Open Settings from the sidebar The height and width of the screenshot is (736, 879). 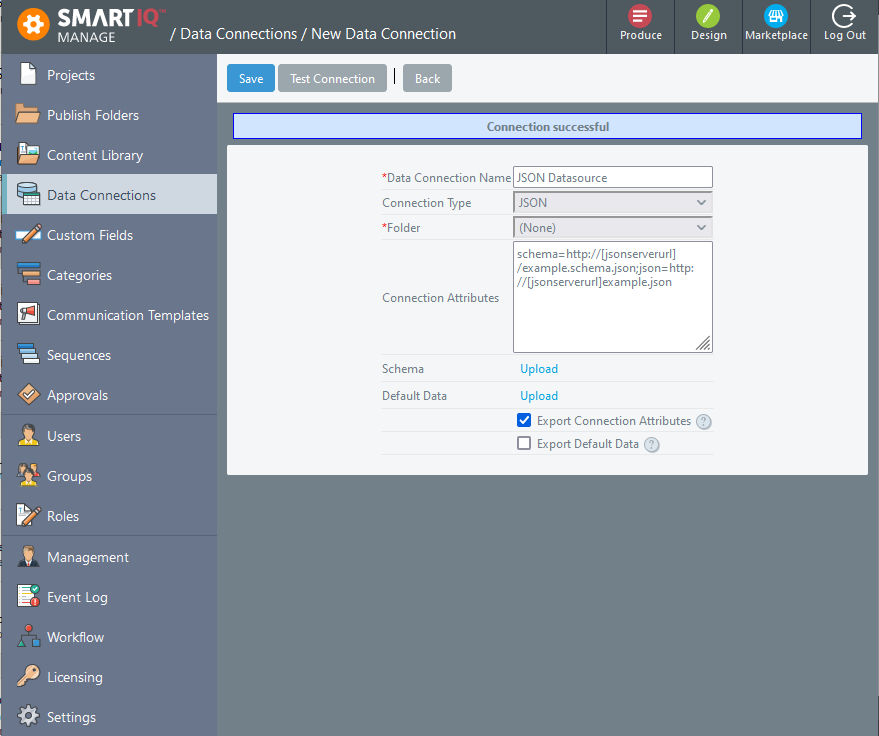point(71,718)
